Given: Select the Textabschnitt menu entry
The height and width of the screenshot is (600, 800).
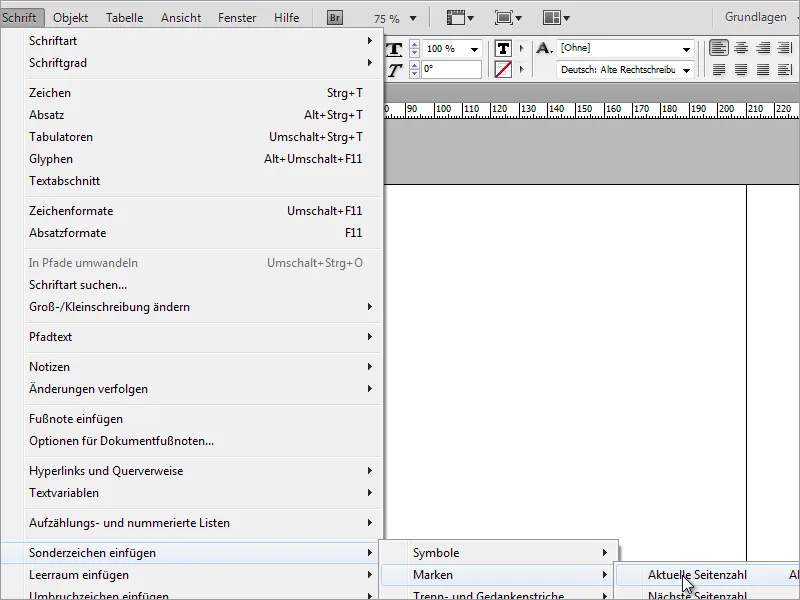Looking at the screenshot, I should (203, 181).
